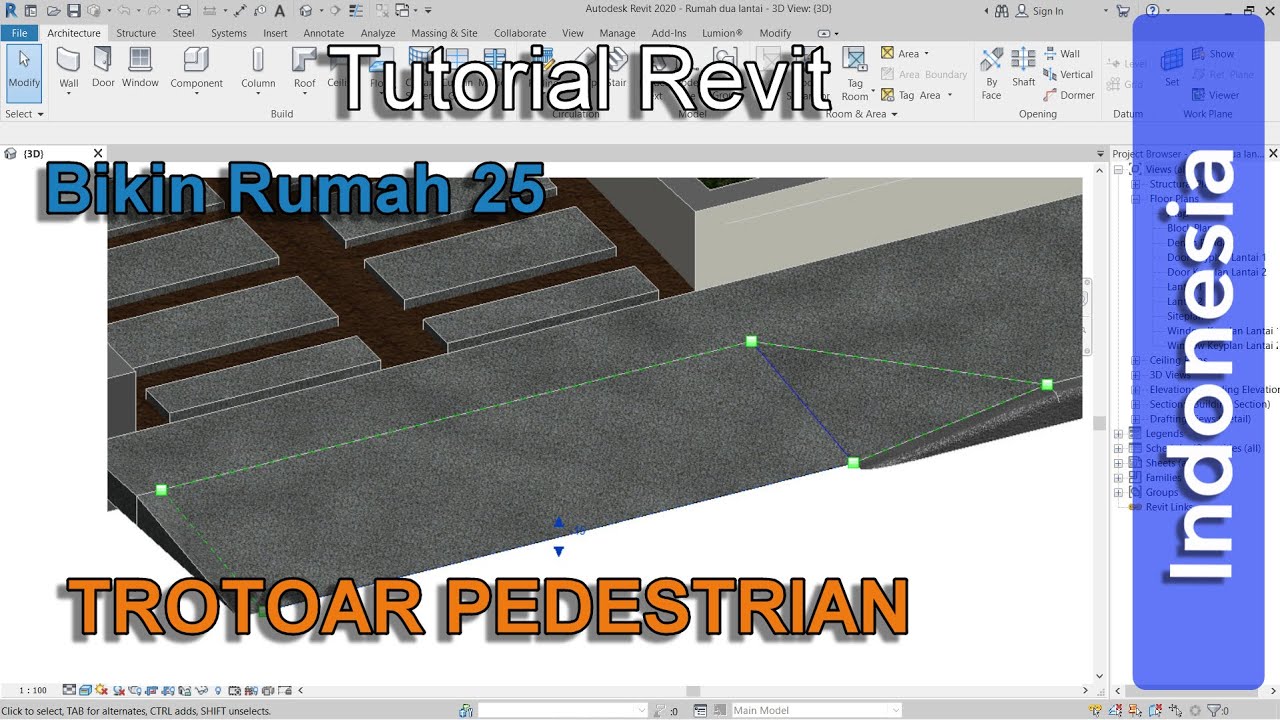
Task: Choose the By Face opening tool
Action: (x=991, y=73)
